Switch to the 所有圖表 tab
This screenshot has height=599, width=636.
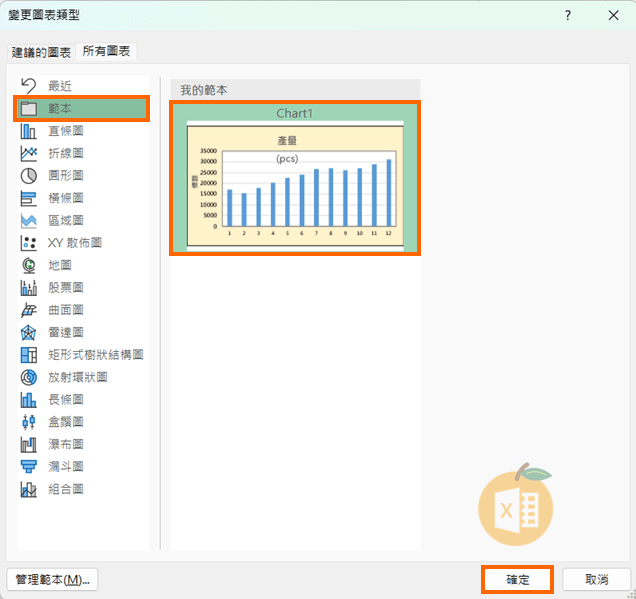(x=107, y=52)
